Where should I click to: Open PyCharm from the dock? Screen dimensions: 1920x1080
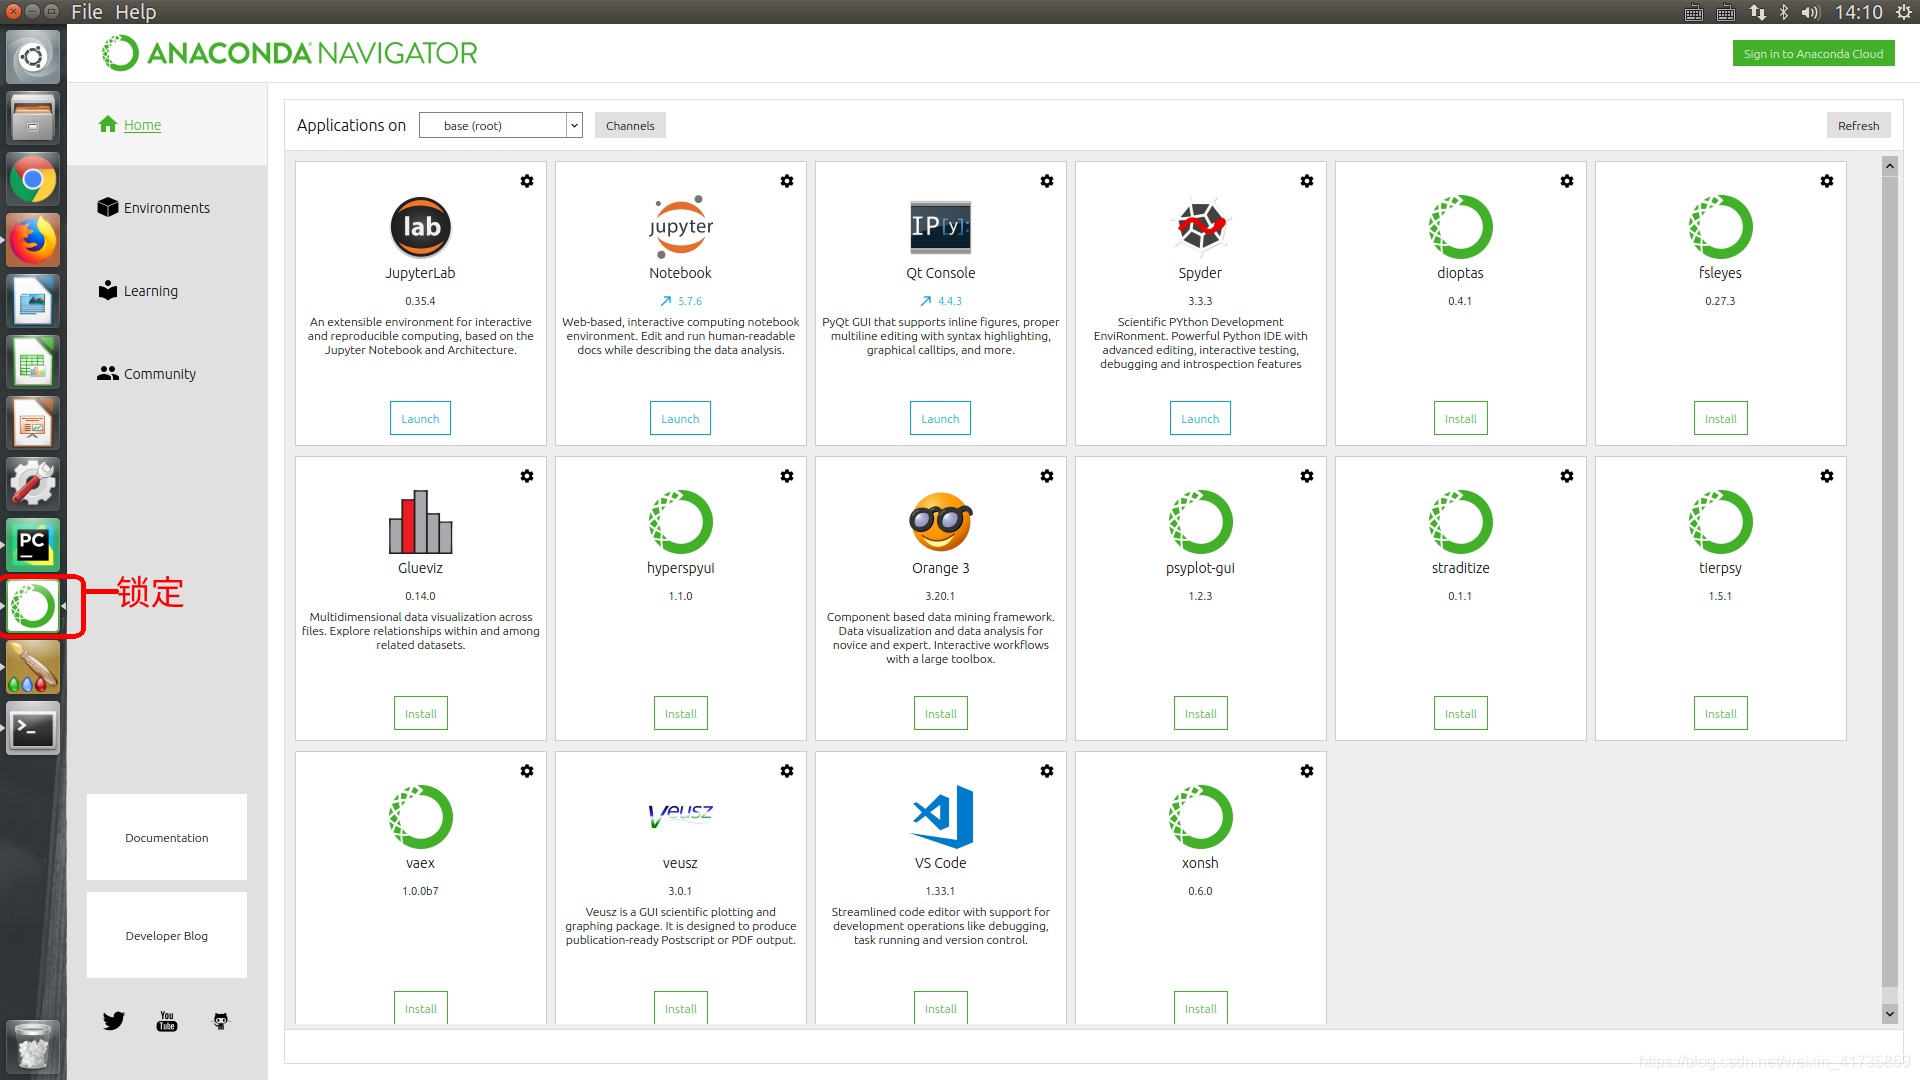[x=33, y=545]
